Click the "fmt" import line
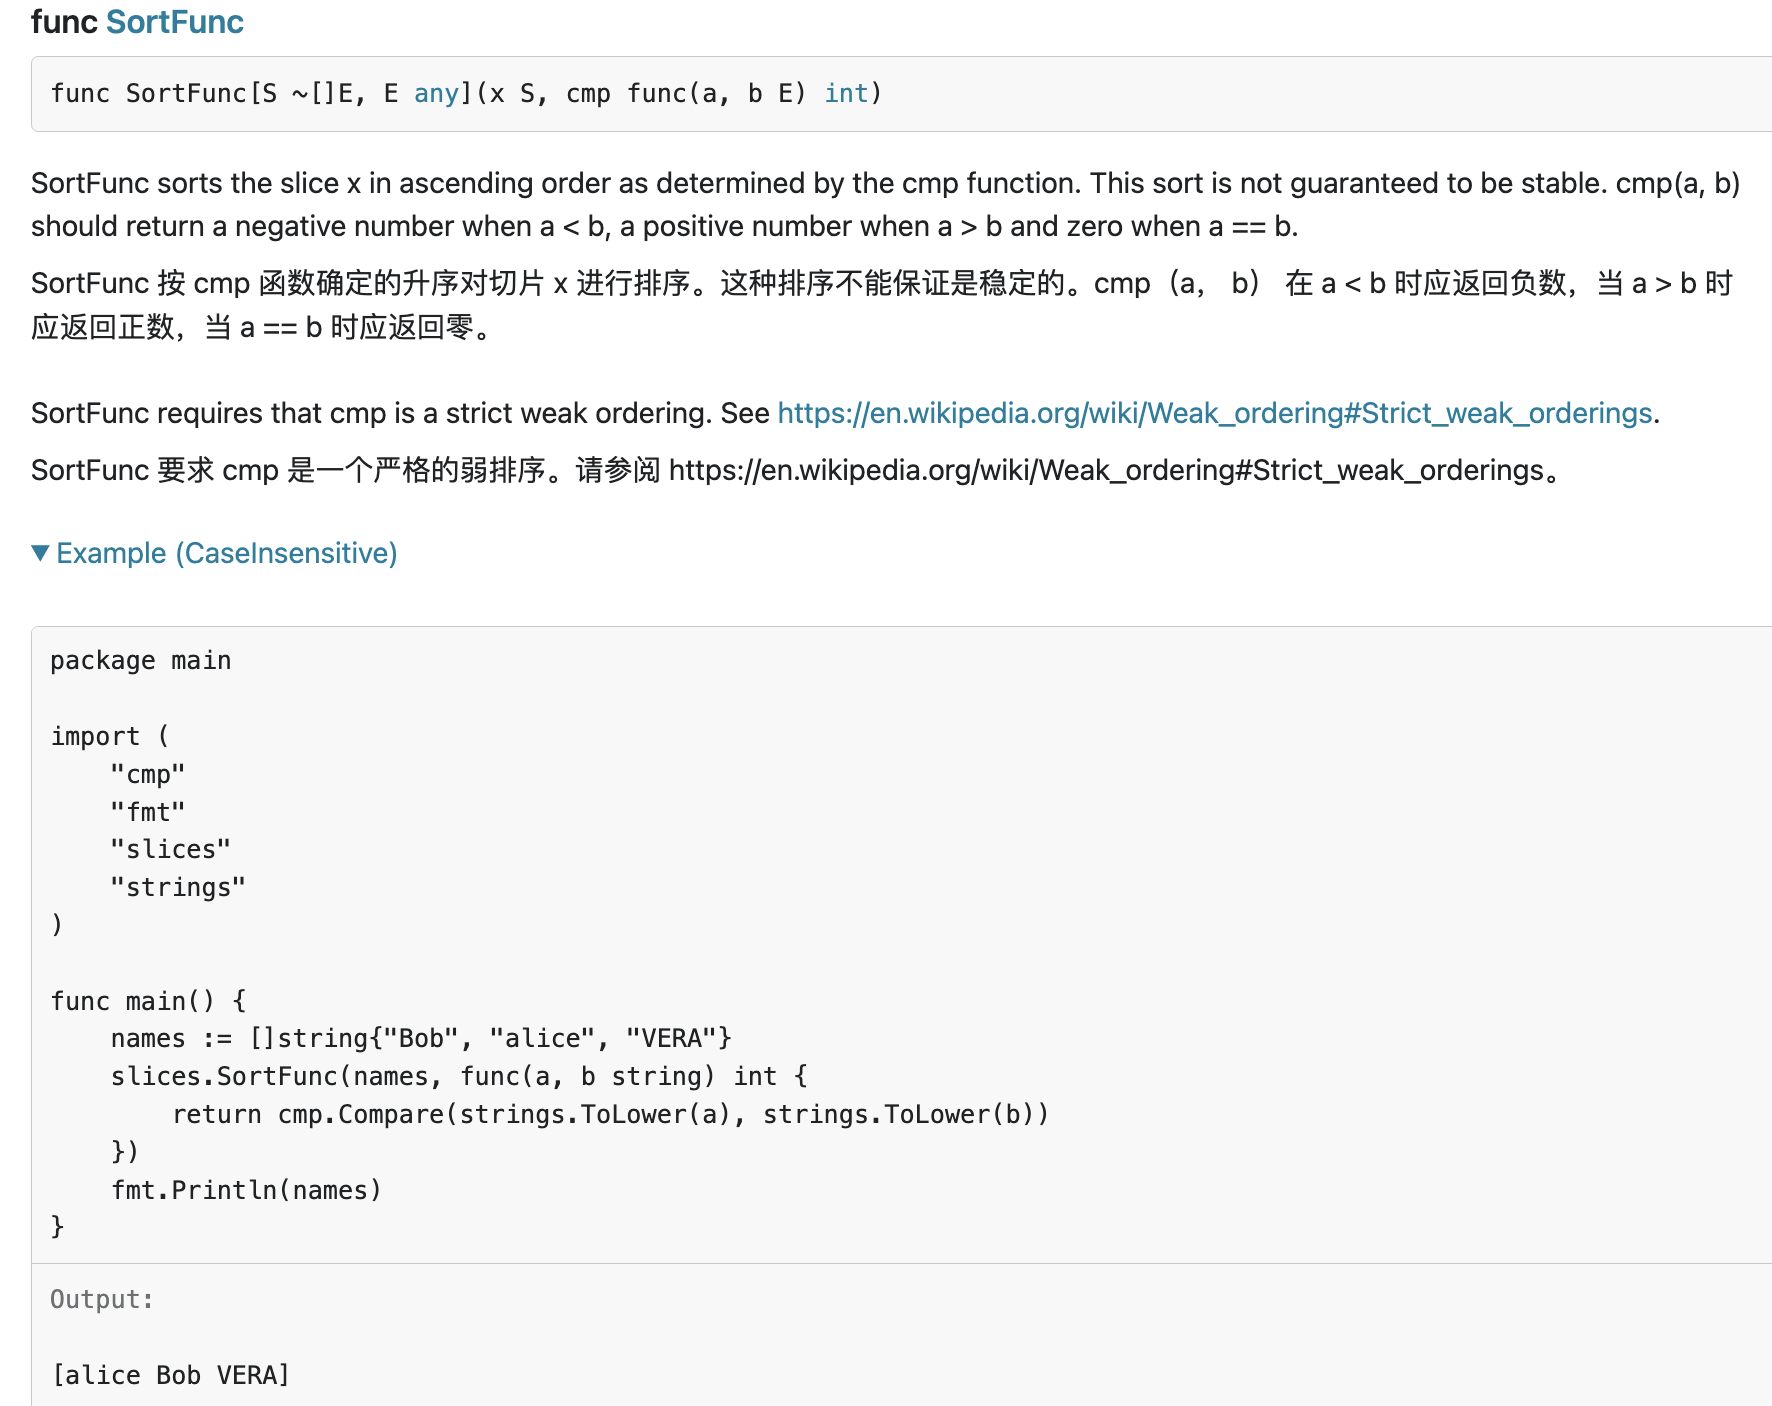The height and width of the screenshot is (1406, 1772). coord(148,812)
